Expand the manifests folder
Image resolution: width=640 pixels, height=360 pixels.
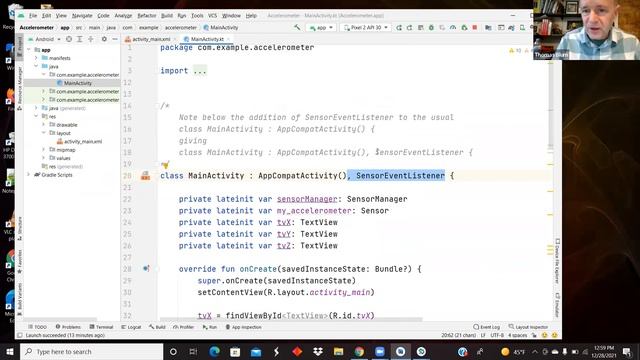coord(36,58)
